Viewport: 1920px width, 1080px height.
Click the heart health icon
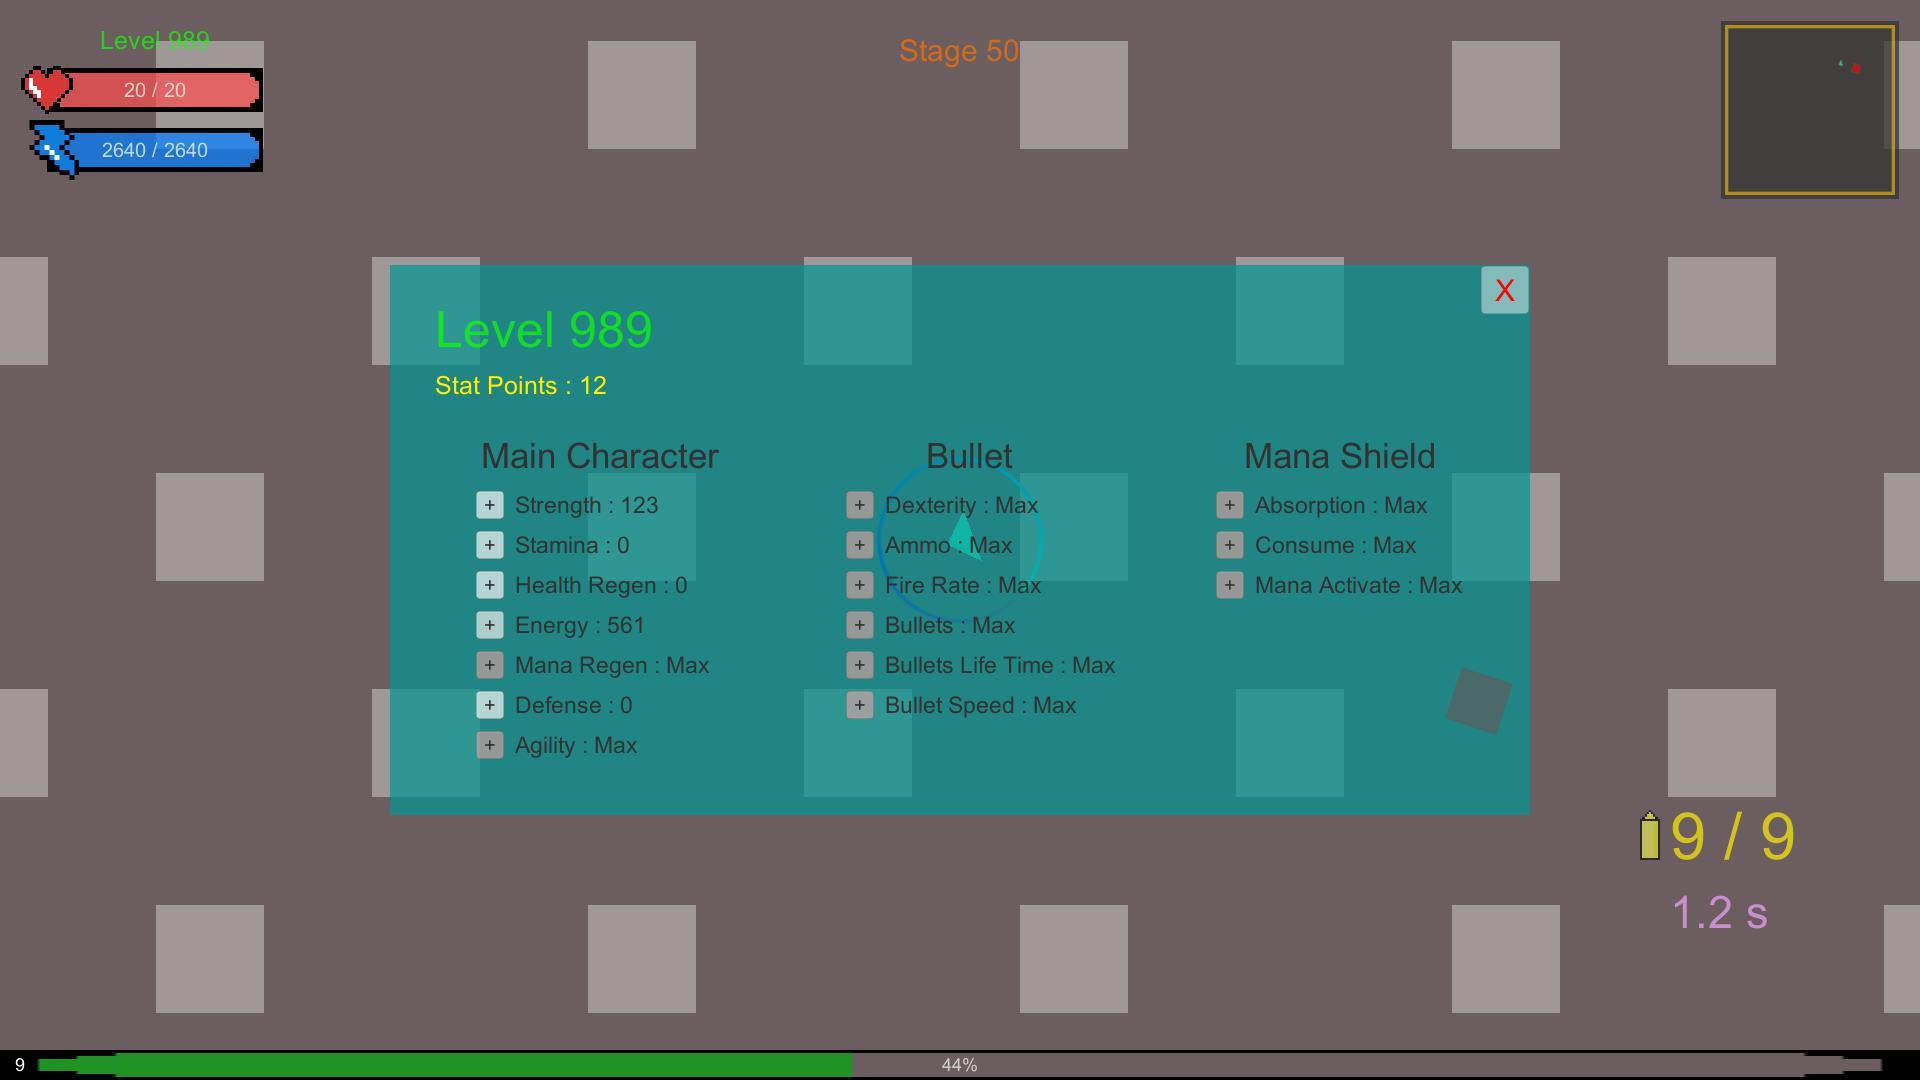47,89
